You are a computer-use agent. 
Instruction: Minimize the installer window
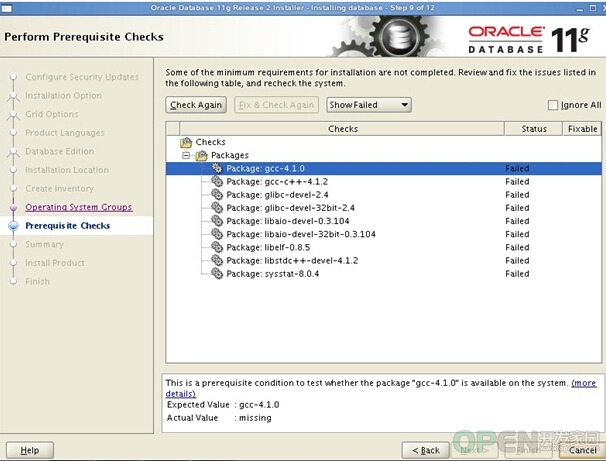[579, 8]
